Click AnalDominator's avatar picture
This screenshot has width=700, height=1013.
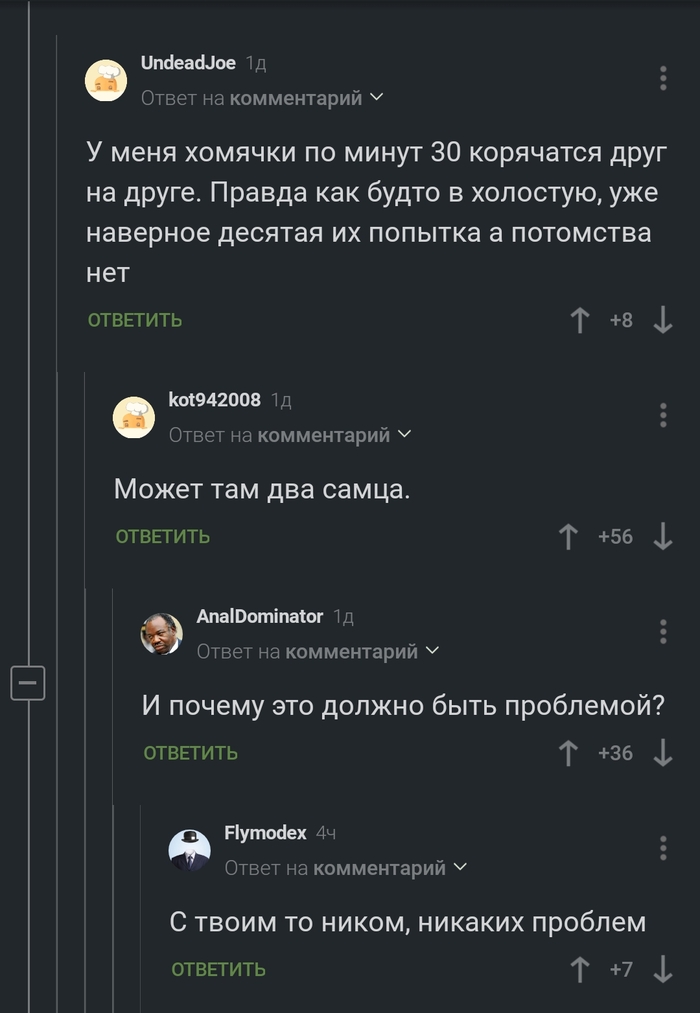[x=162, y=634]
